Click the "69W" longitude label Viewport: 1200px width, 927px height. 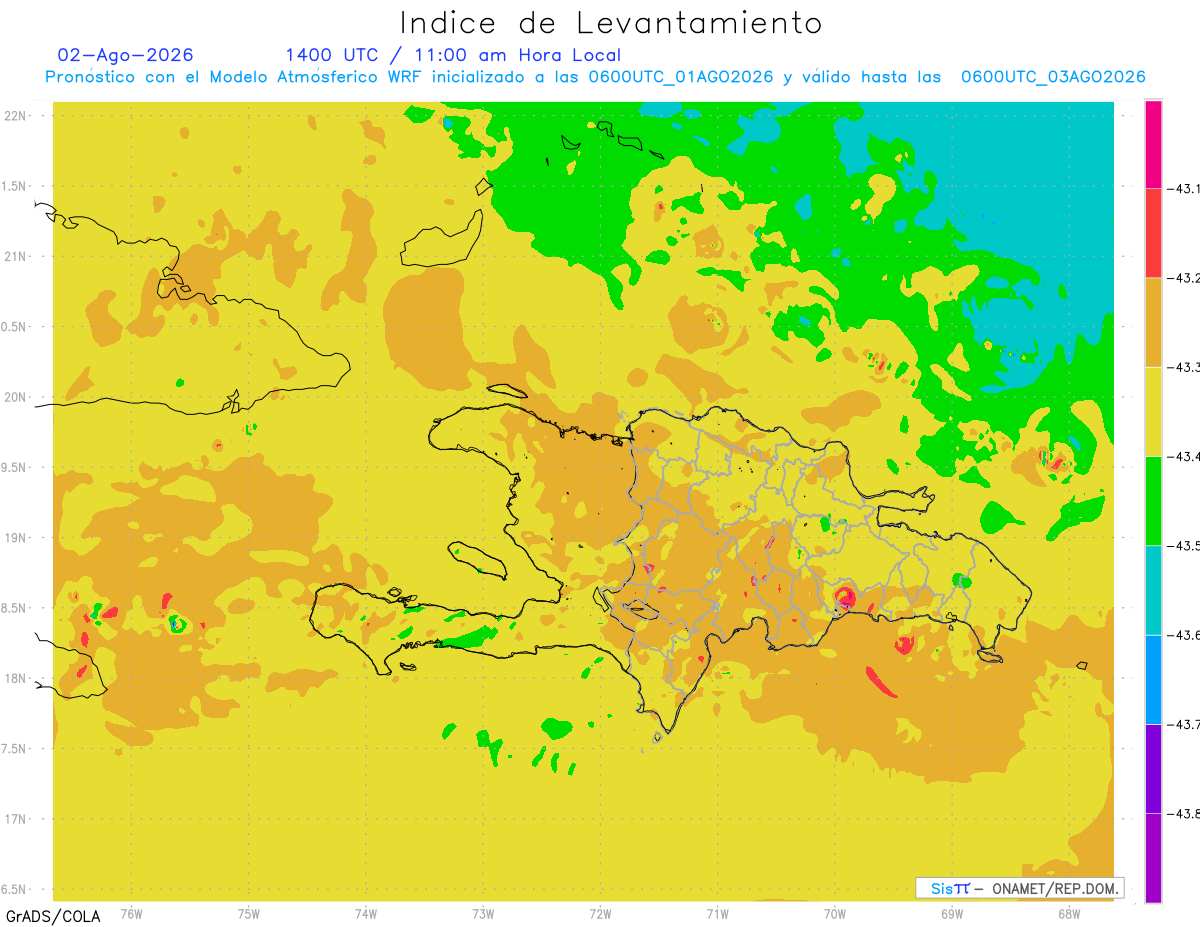pyautogui.click(x=952, y=913)
